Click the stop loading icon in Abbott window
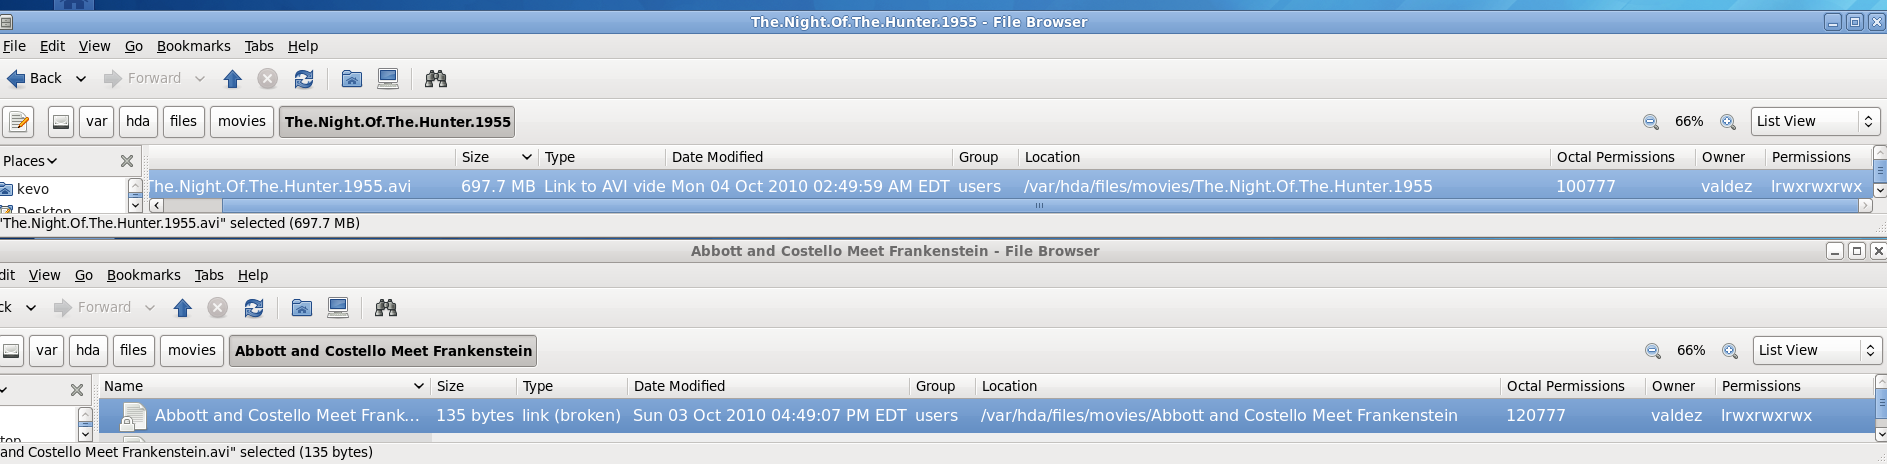The height and width of the screenshot is (464, 1887). (218, 307)
